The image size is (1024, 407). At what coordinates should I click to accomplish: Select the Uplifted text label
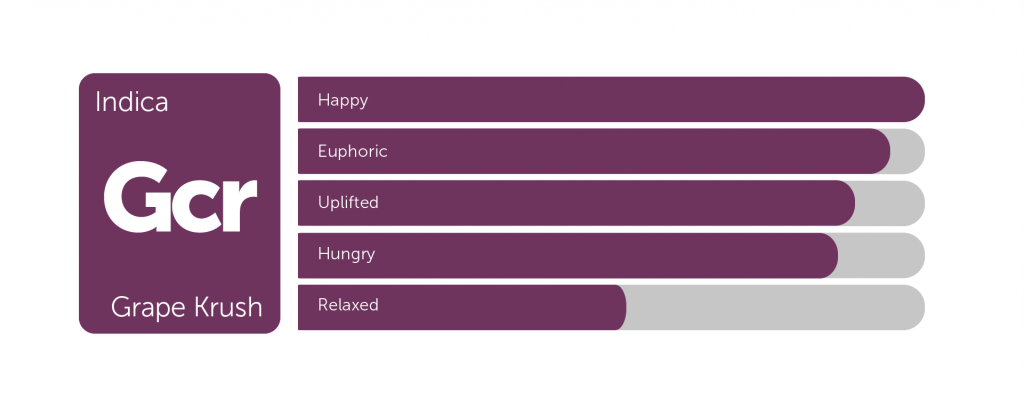(x=348, y=203)
